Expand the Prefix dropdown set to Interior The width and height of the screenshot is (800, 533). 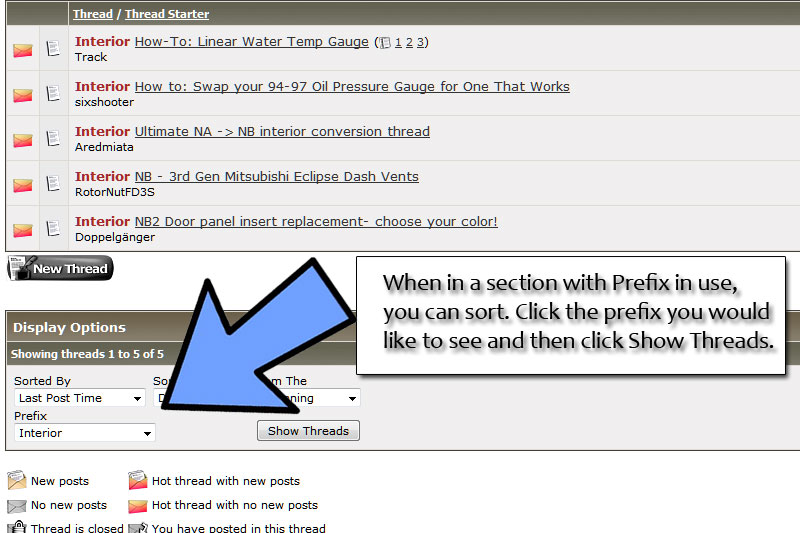[x=85, y=433]
